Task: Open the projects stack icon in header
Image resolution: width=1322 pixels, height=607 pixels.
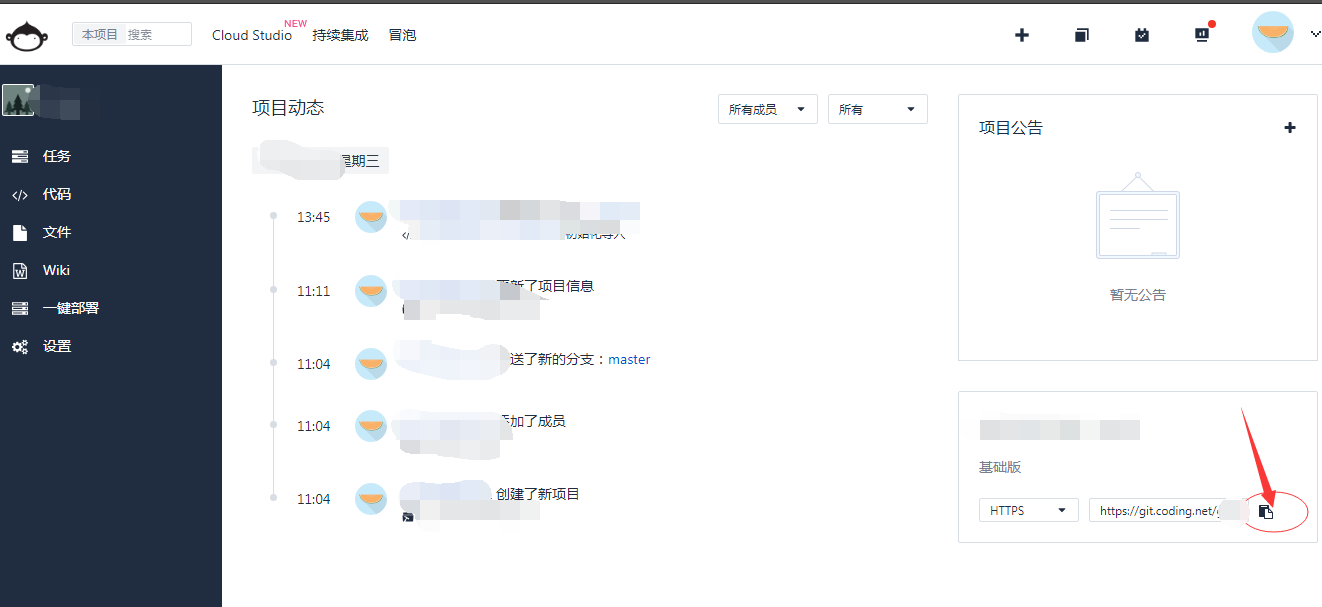Action: click(1081, 35)
